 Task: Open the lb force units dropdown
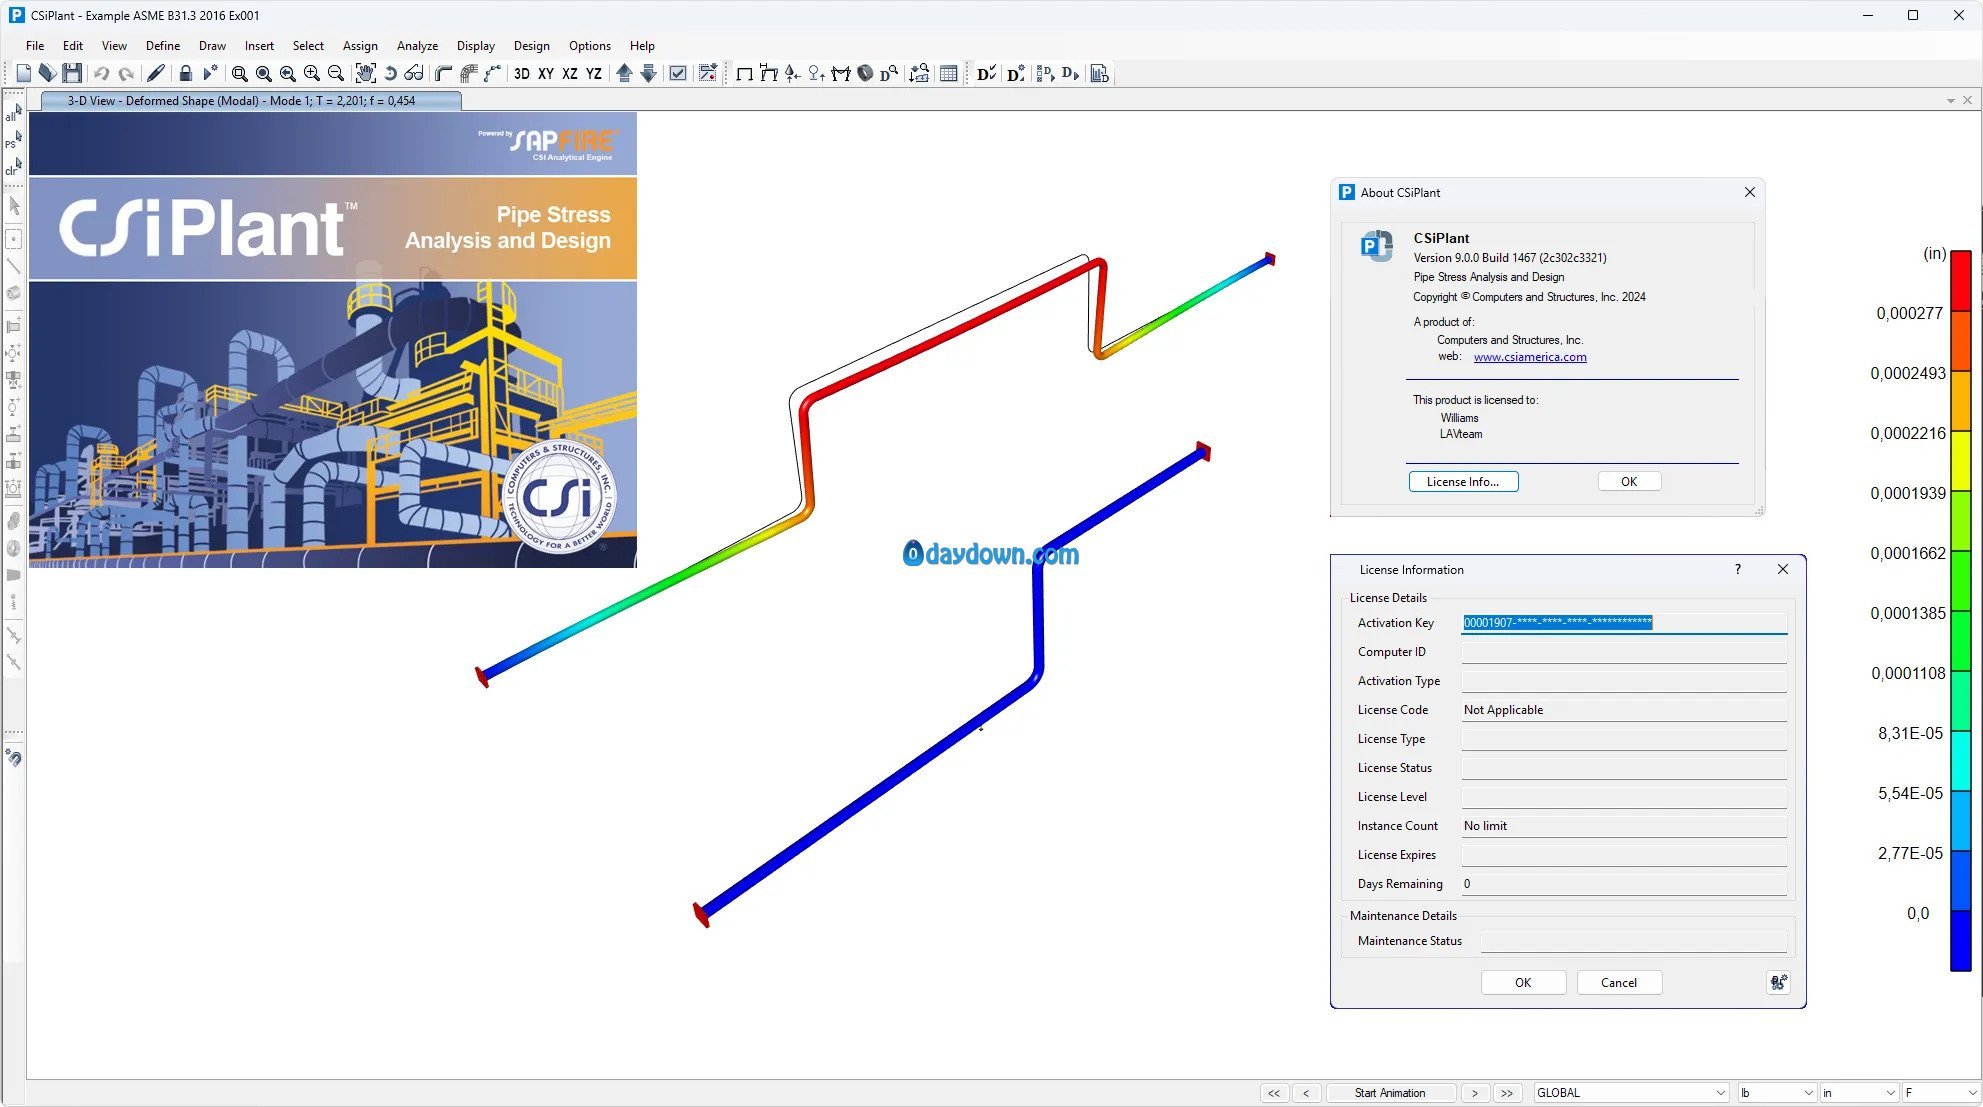(1777, 1093)
